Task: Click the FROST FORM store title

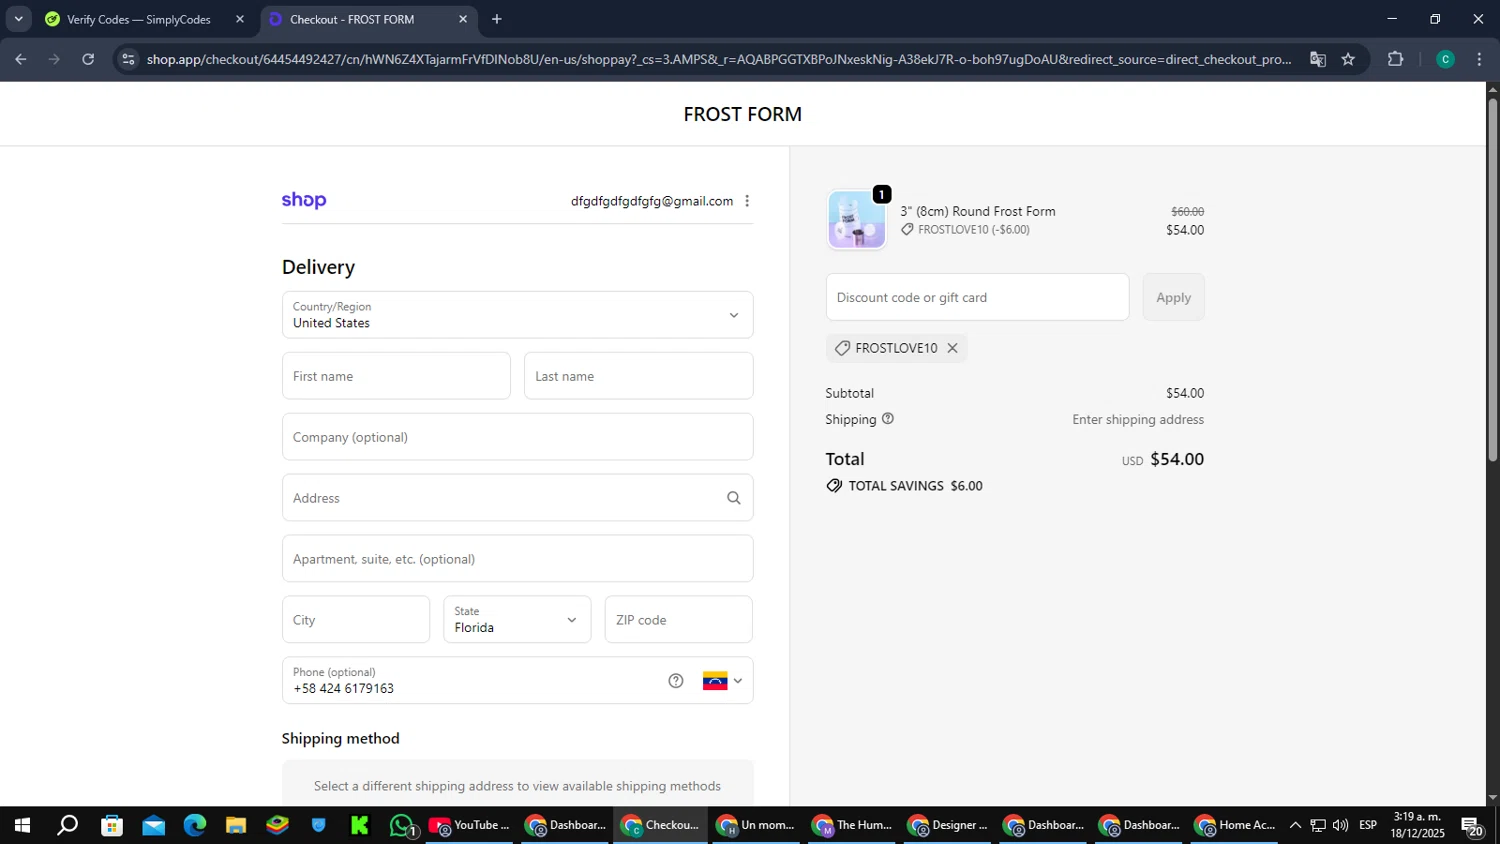Action: 743,114
